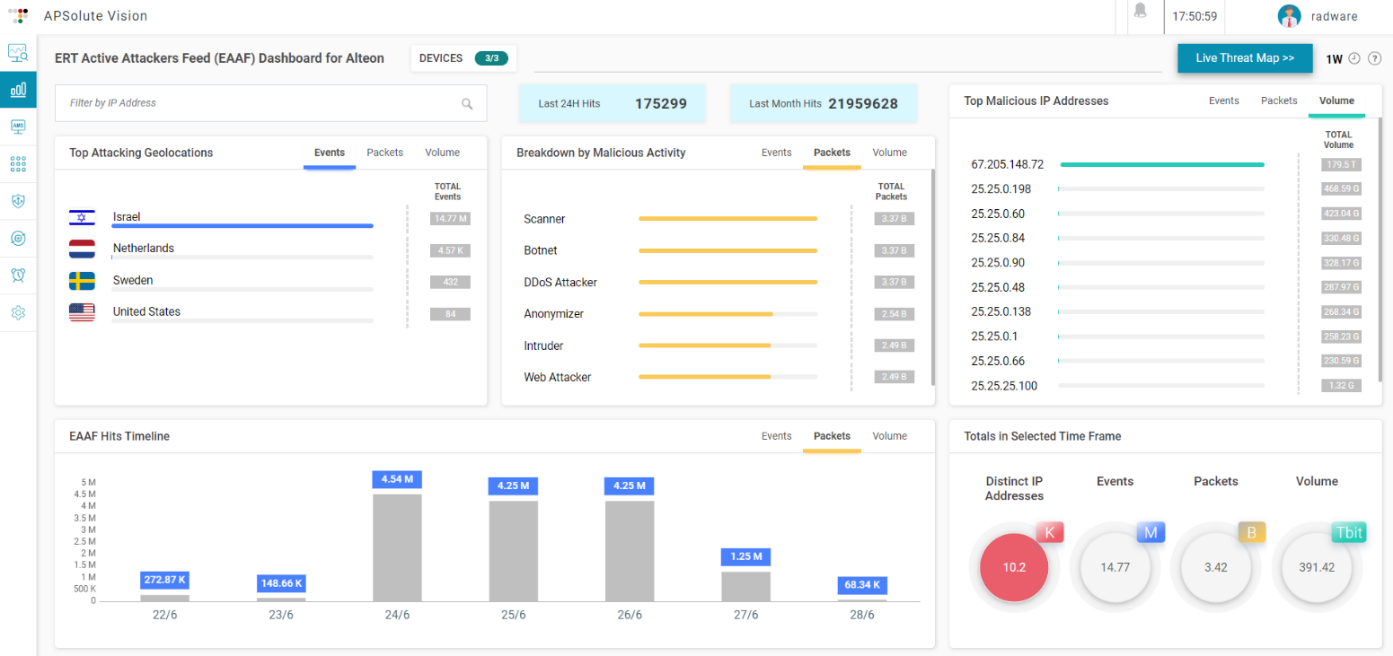
Task: Click the 25/6 bar in hits timeline
Action: tap(513, 551)
